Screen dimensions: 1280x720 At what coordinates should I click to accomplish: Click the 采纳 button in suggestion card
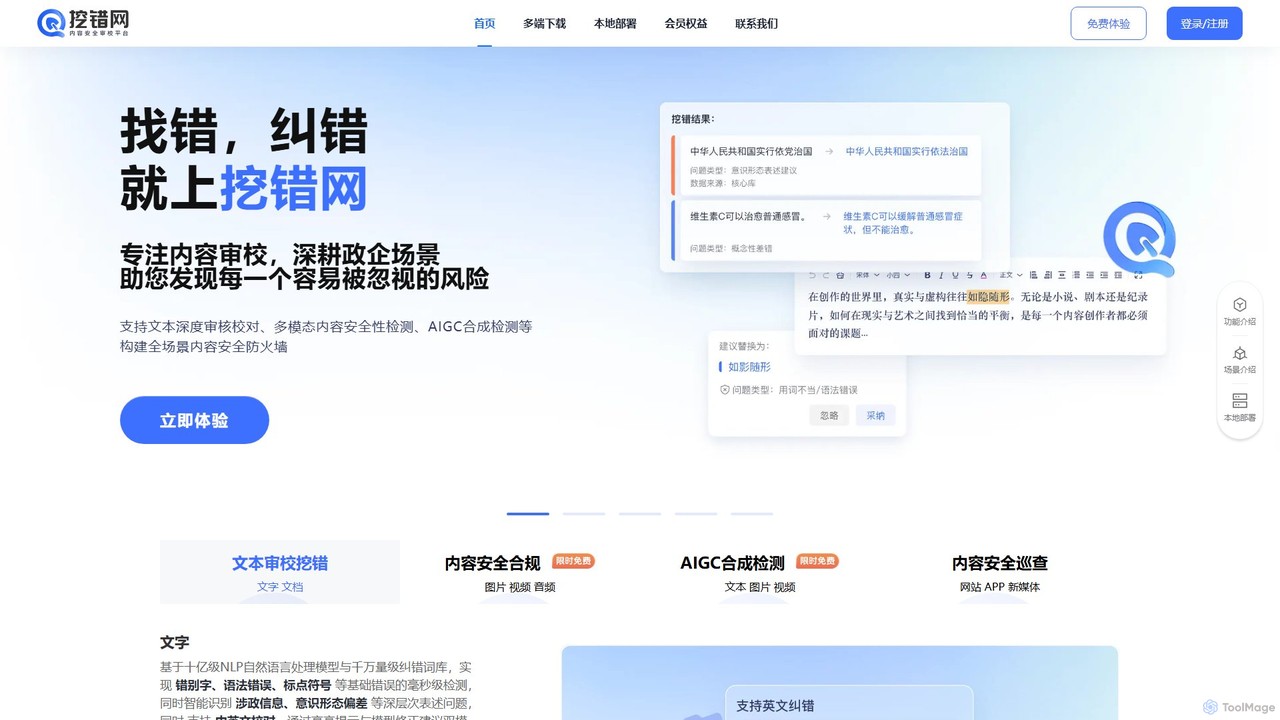tap(875, 415)
